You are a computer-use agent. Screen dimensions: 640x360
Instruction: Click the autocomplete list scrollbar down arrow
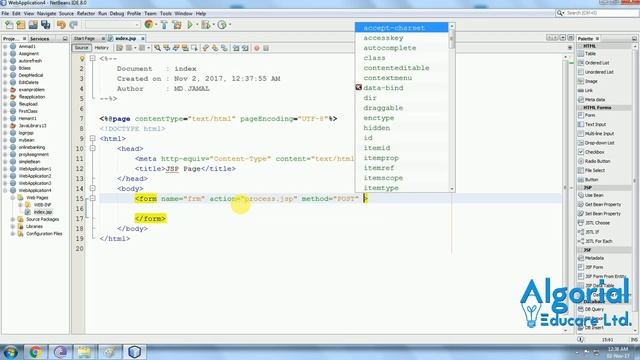(x=452, y=189)
